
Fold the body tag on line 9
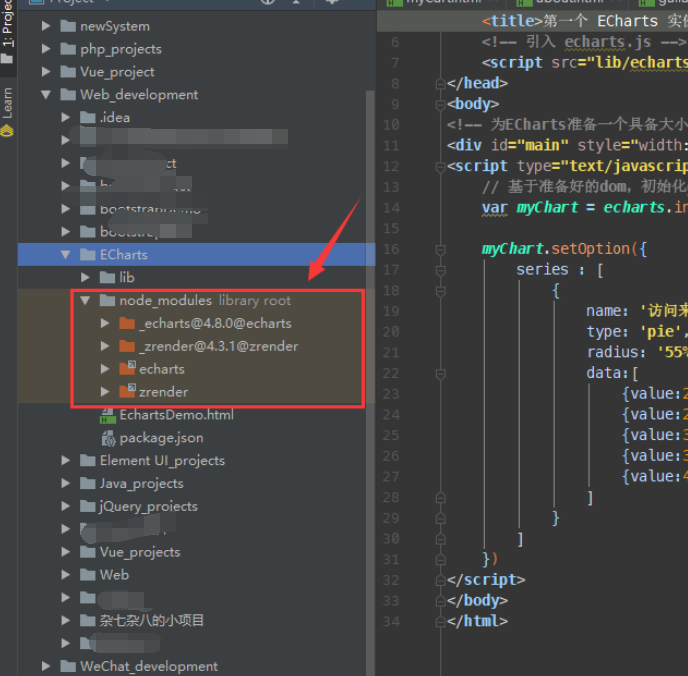point(441,104)
